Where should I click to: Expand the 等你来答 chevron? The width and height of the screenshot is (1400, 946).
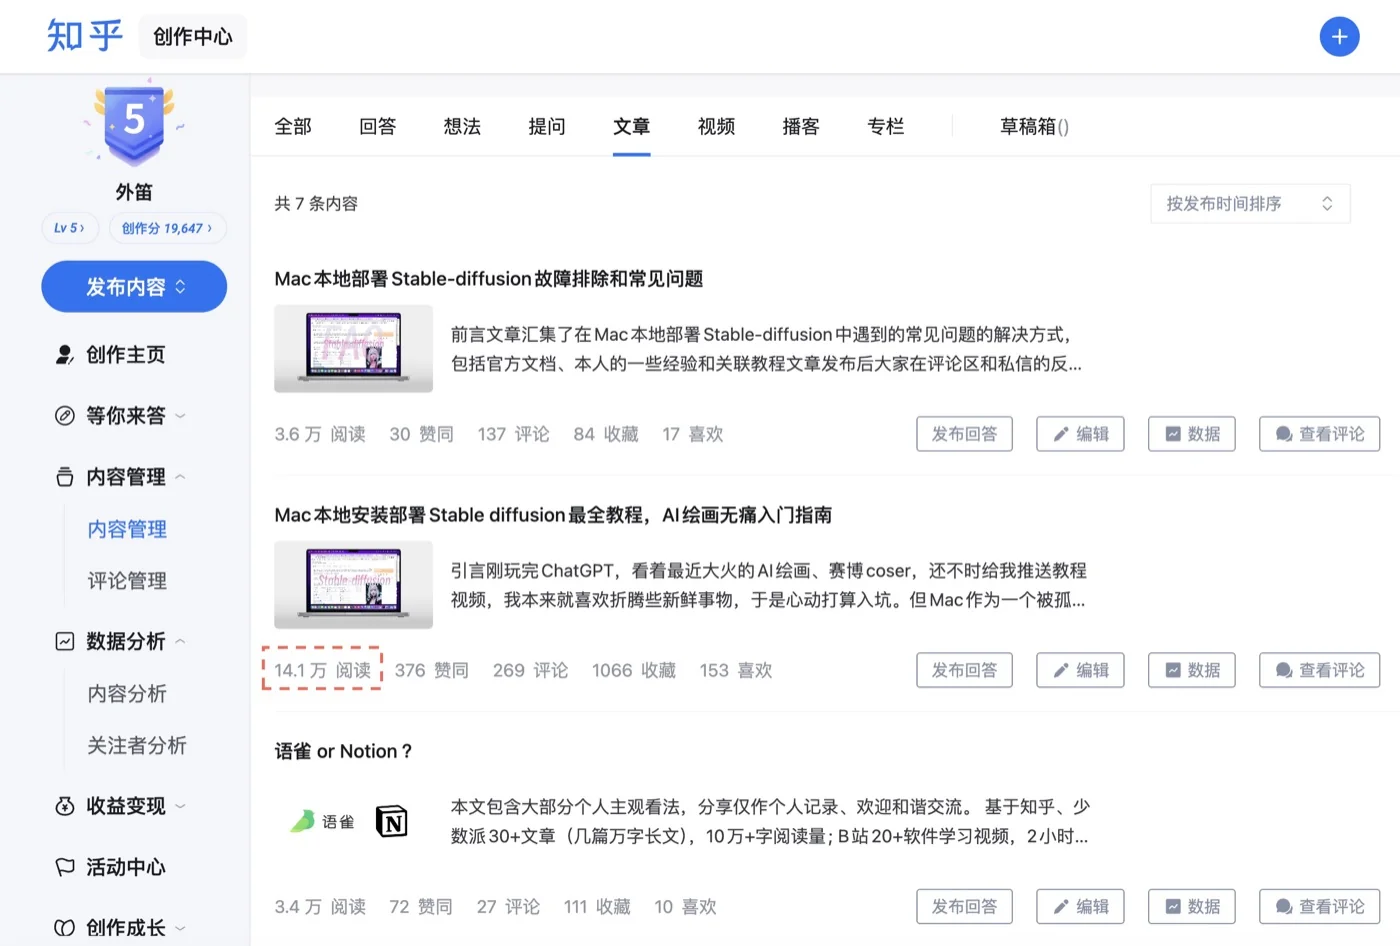tap(181, 416)
